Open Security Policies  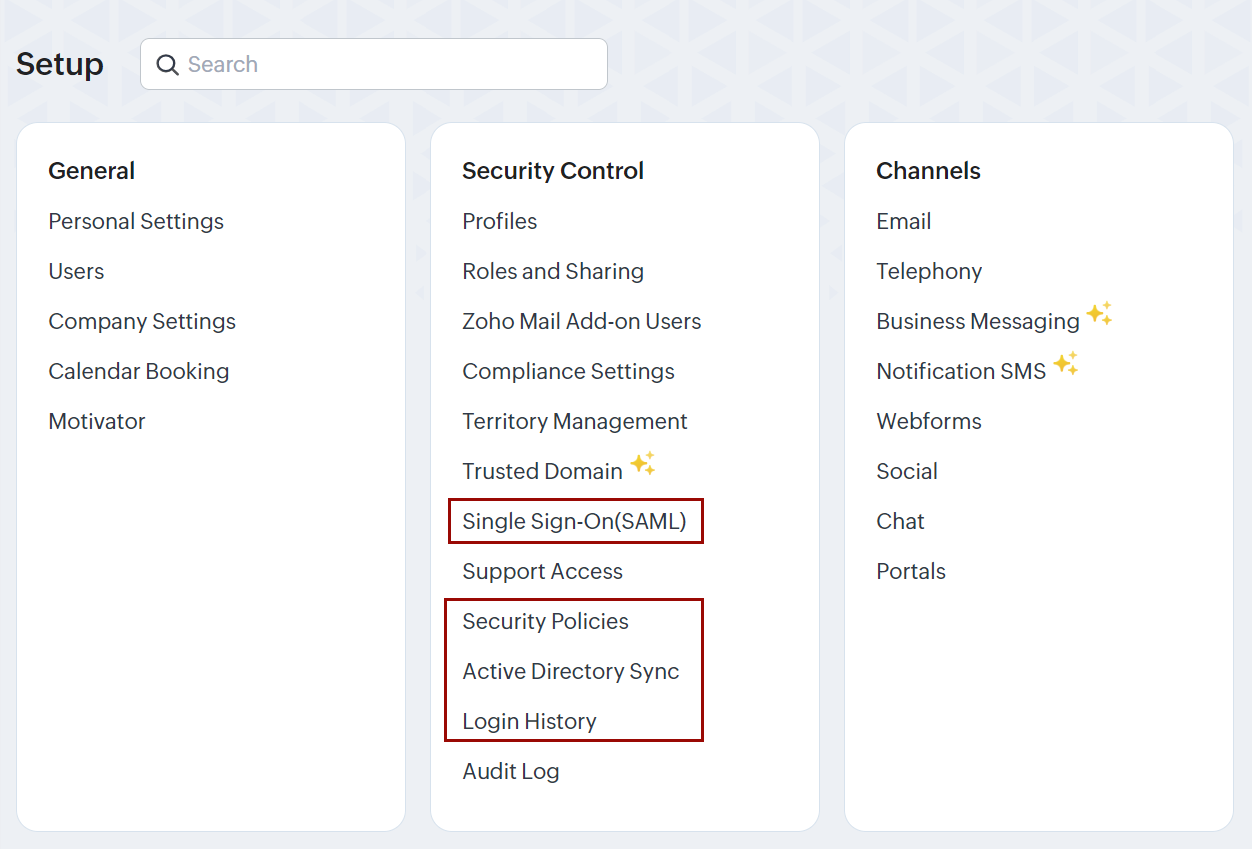coord(545,621)
